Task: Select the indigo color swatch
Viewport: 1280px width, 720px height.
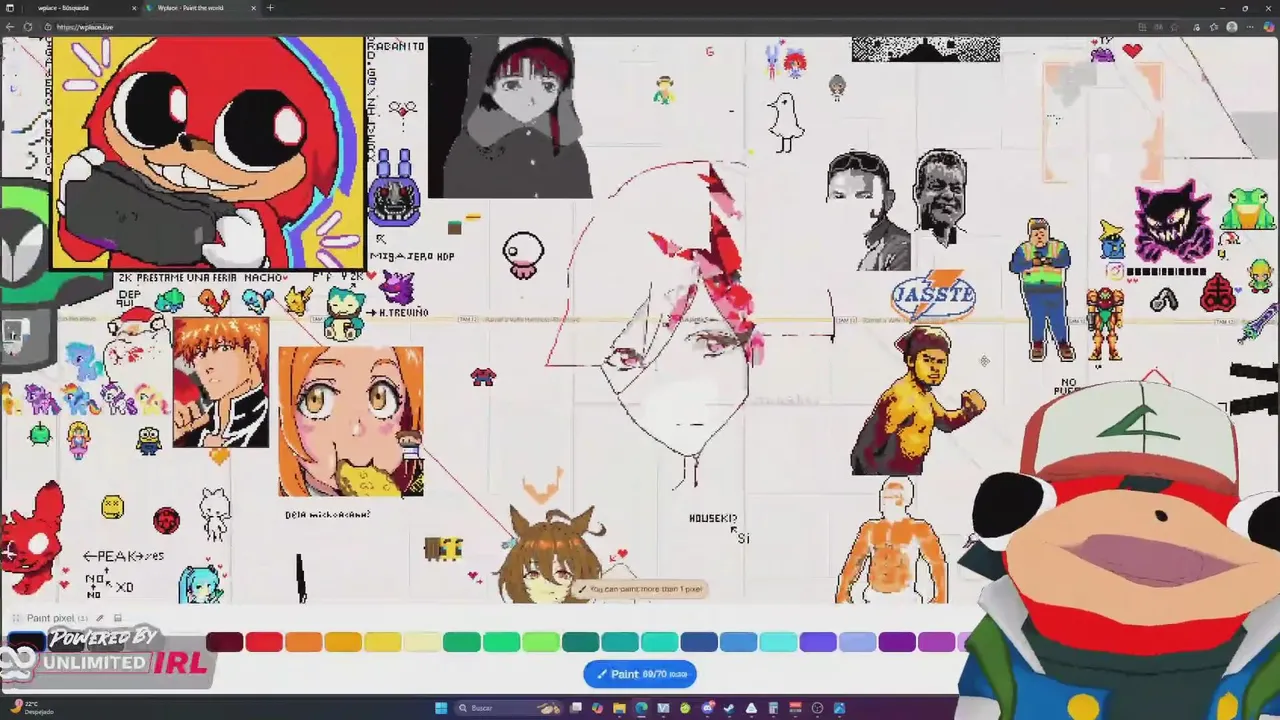Action: pos(818,642)
